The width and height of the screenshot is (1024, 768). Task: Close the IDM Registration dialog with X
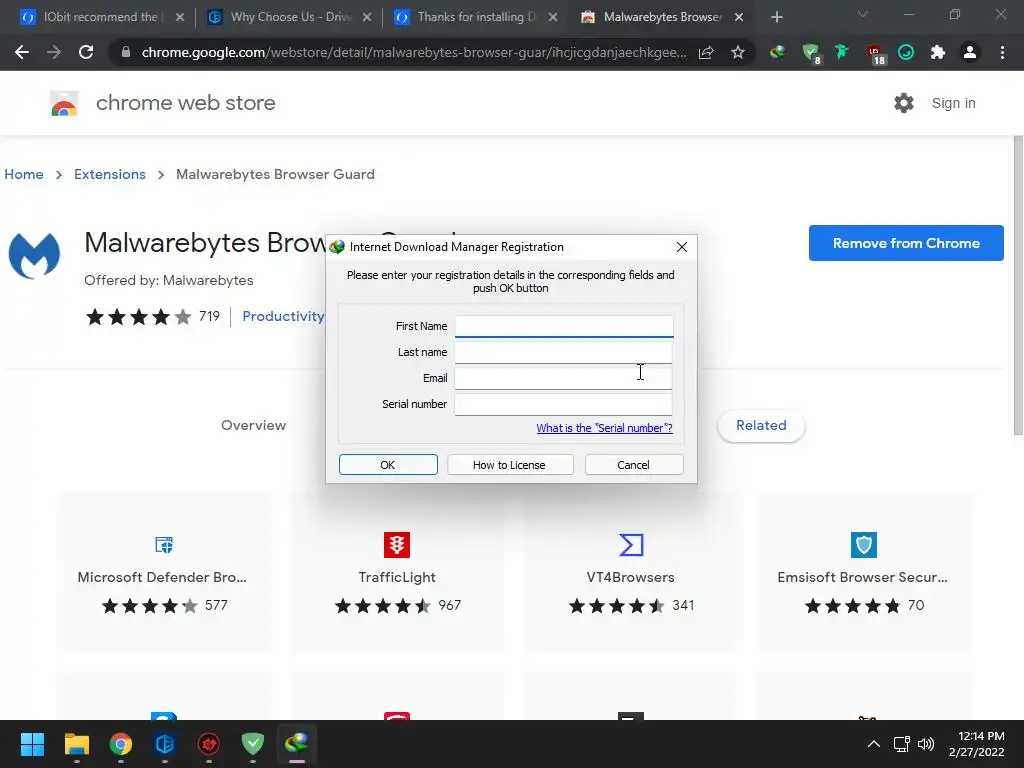click(x=682, y=247)
